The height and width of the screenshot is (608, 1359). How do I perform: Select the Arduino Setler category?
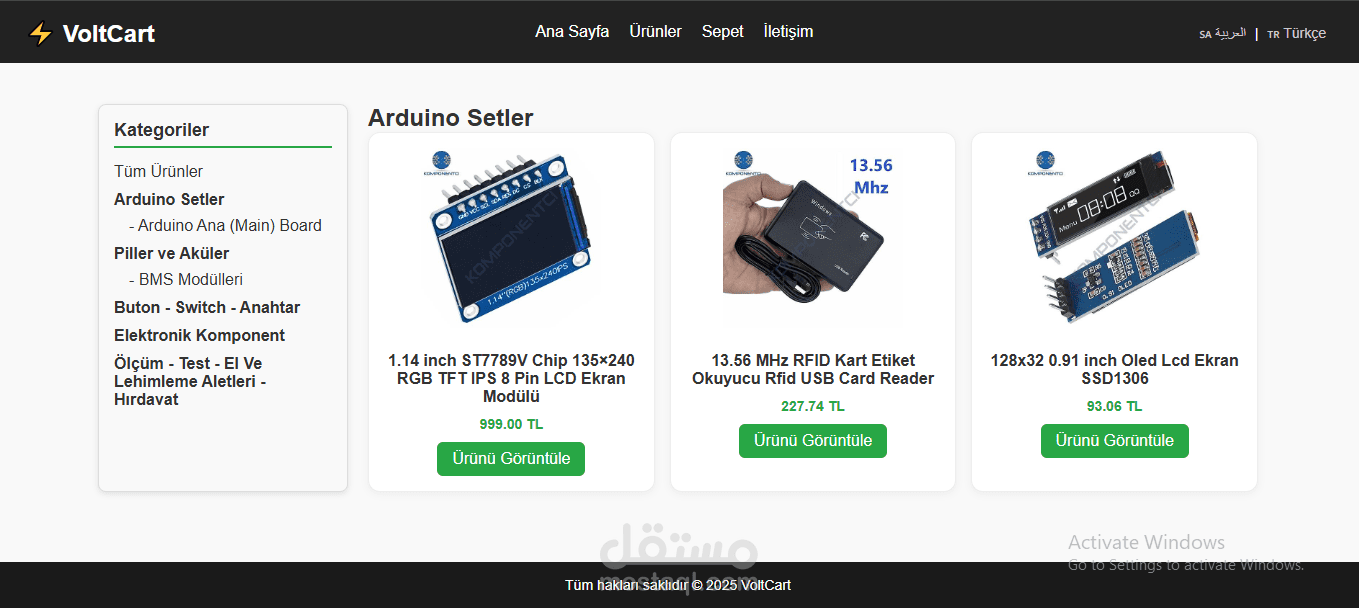click(169, 199)
